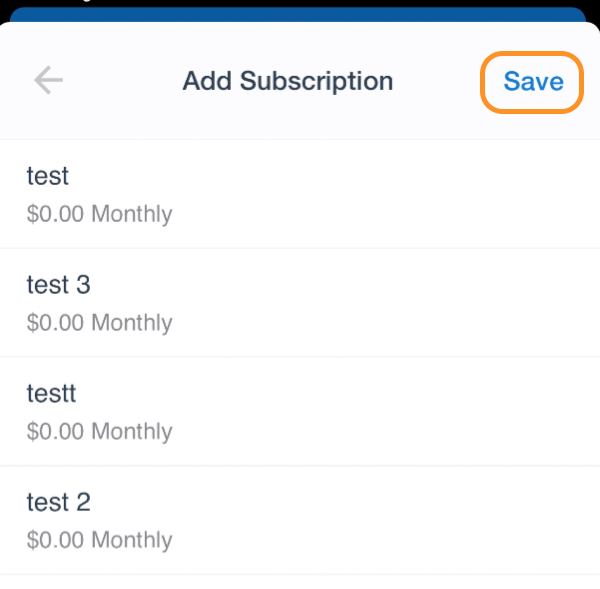Click empty space in the "test 3" row
Screen dimensions: 600x589
383,303
